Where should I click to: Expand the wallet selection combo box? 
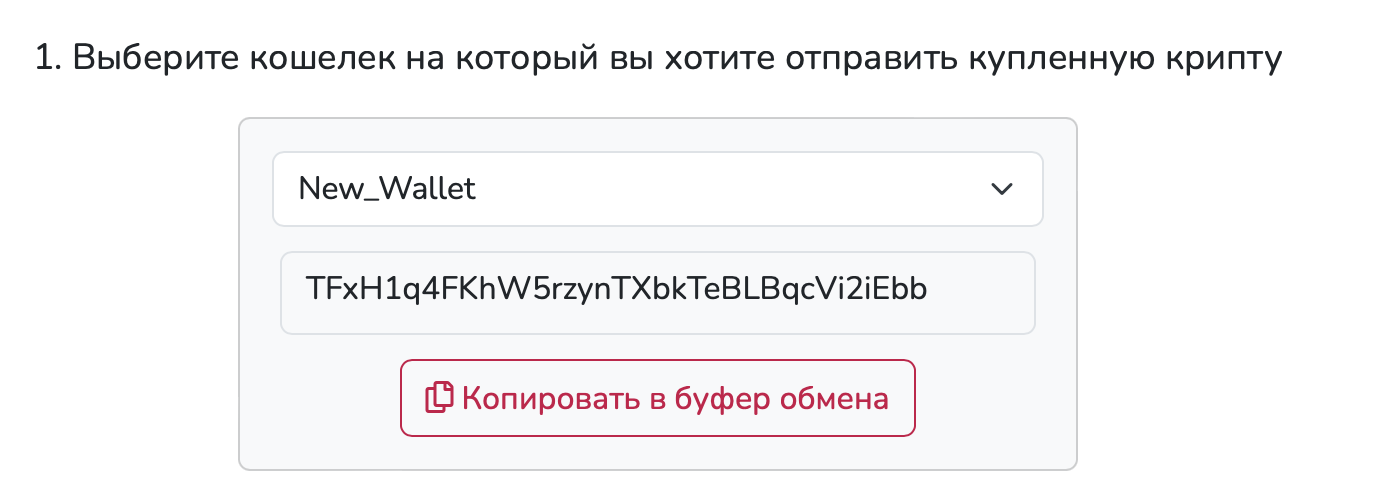[657, 189]
